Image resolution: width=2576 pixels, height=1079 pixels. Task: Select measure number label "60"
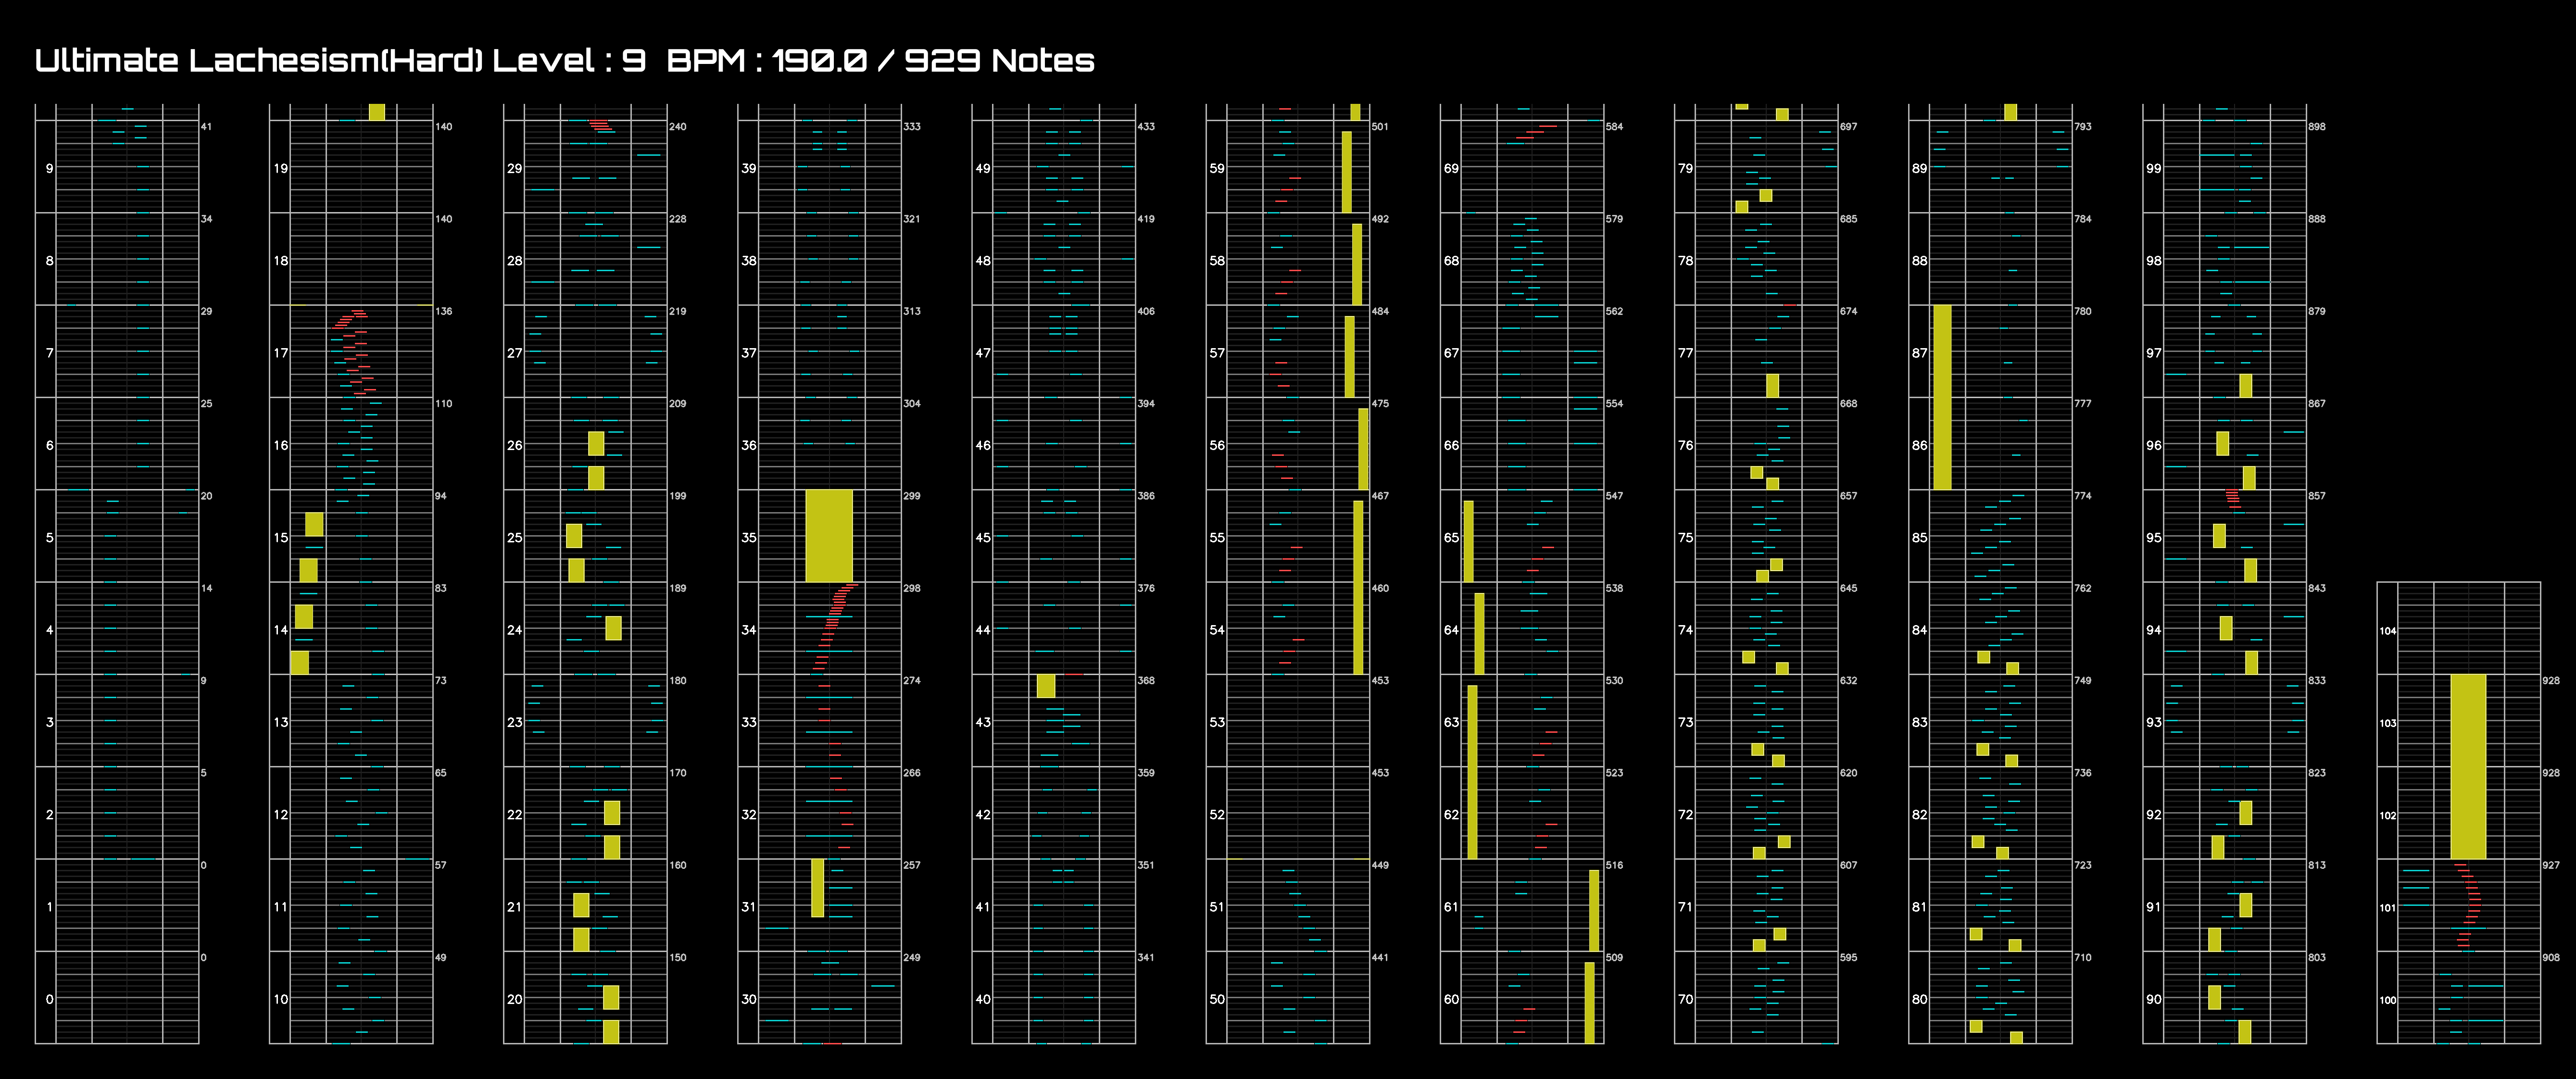coord(1451,999)
